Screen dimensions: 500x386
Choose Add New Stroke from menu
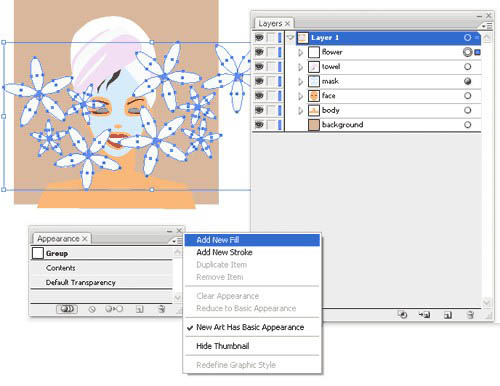(252, 252)
